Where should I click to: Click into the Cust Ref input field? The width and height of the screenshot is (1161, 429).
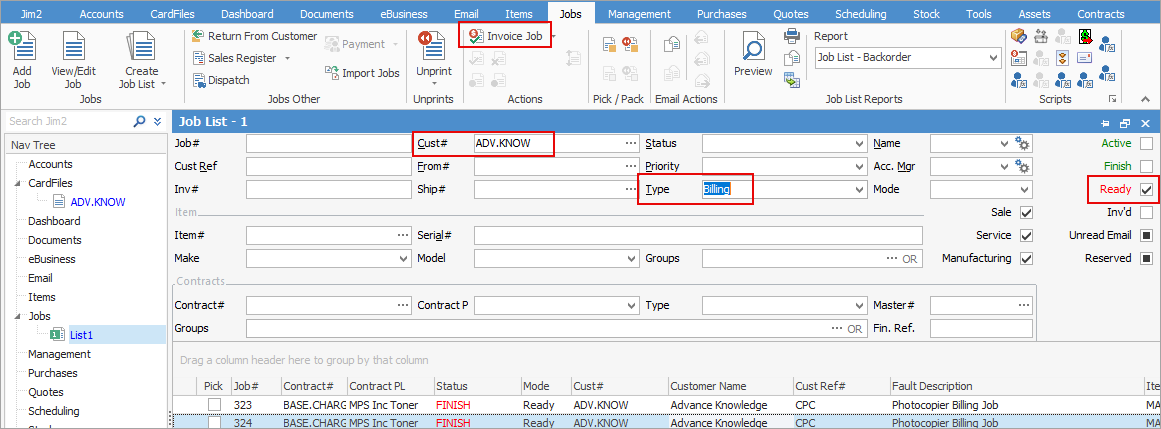[328, 167]
